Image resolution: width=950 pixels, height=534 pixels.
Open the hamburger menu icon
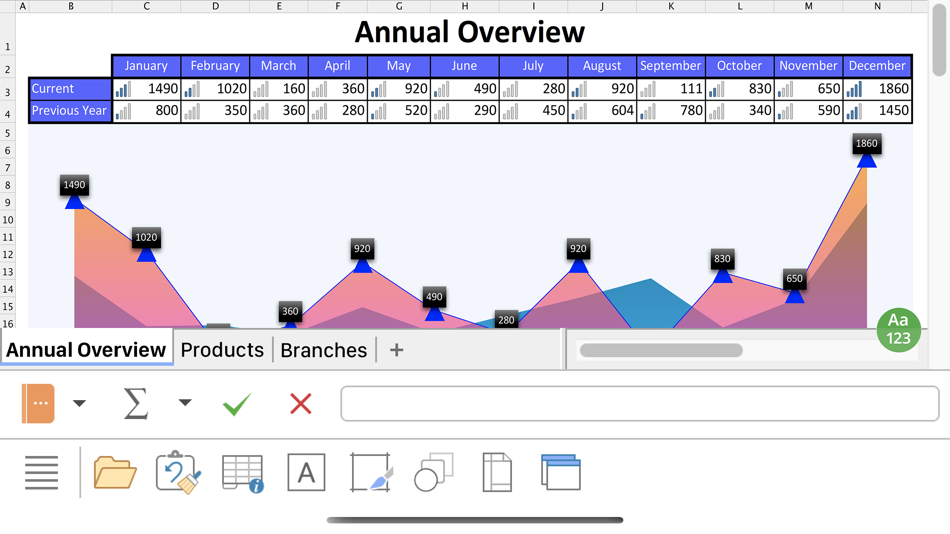[x=41, y=473]
